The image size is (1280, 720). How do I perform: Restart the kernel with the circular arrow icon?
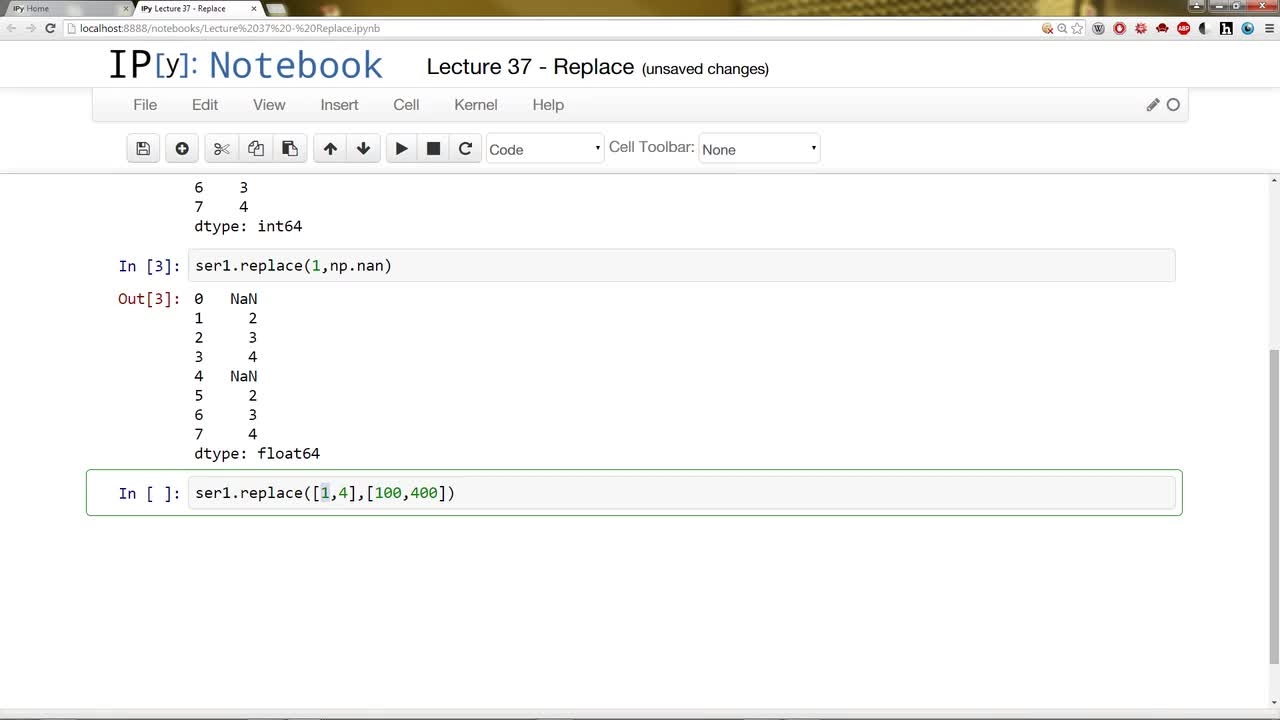(x=465, y=149)
